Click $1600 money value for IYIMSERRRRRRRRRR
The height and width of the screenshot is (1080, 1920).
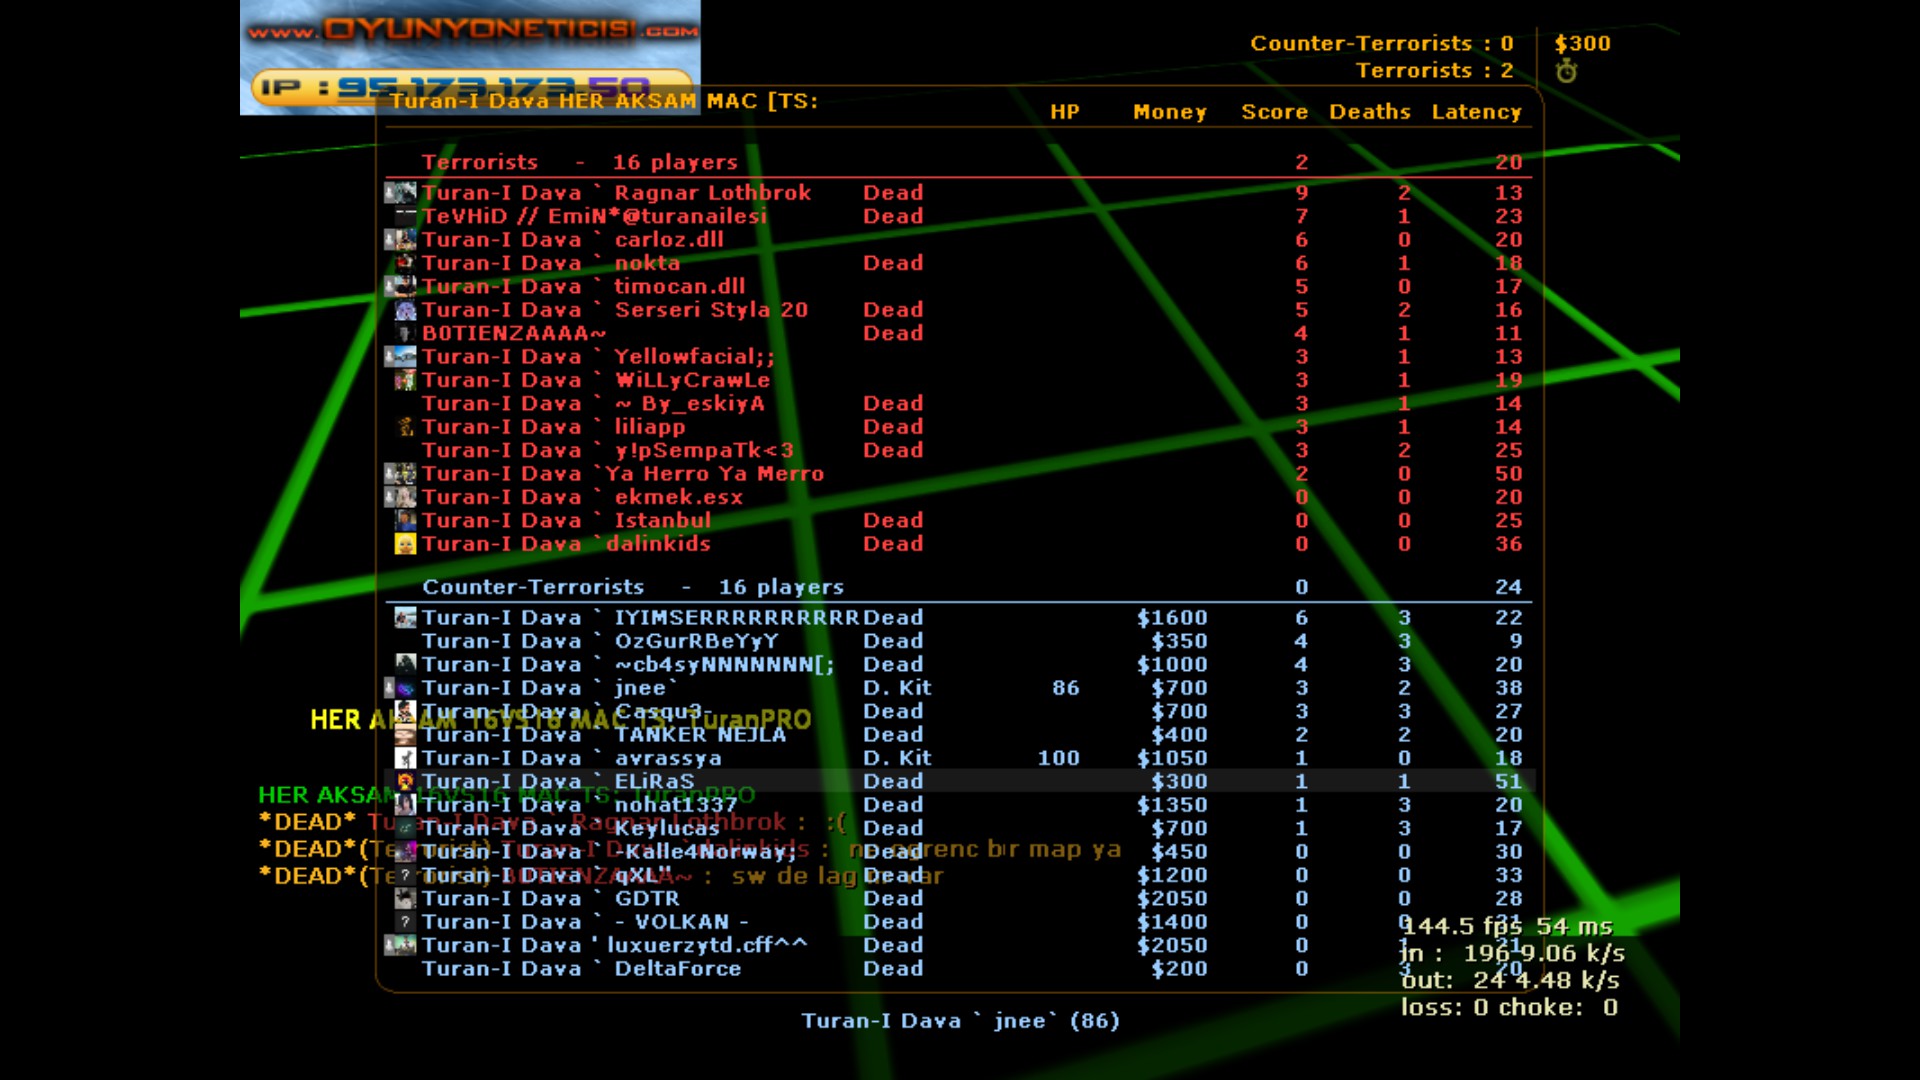coord(1172,617)
